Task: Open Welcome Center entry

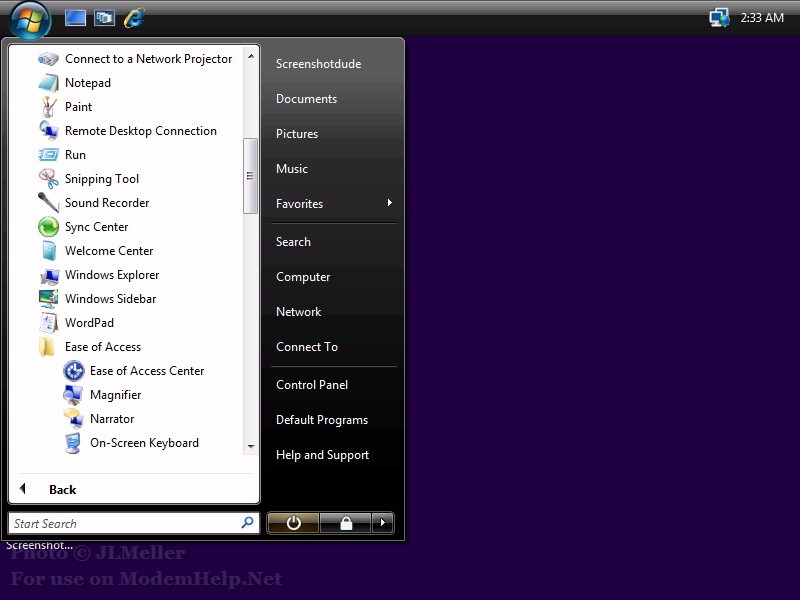Action: click(109, 251)
